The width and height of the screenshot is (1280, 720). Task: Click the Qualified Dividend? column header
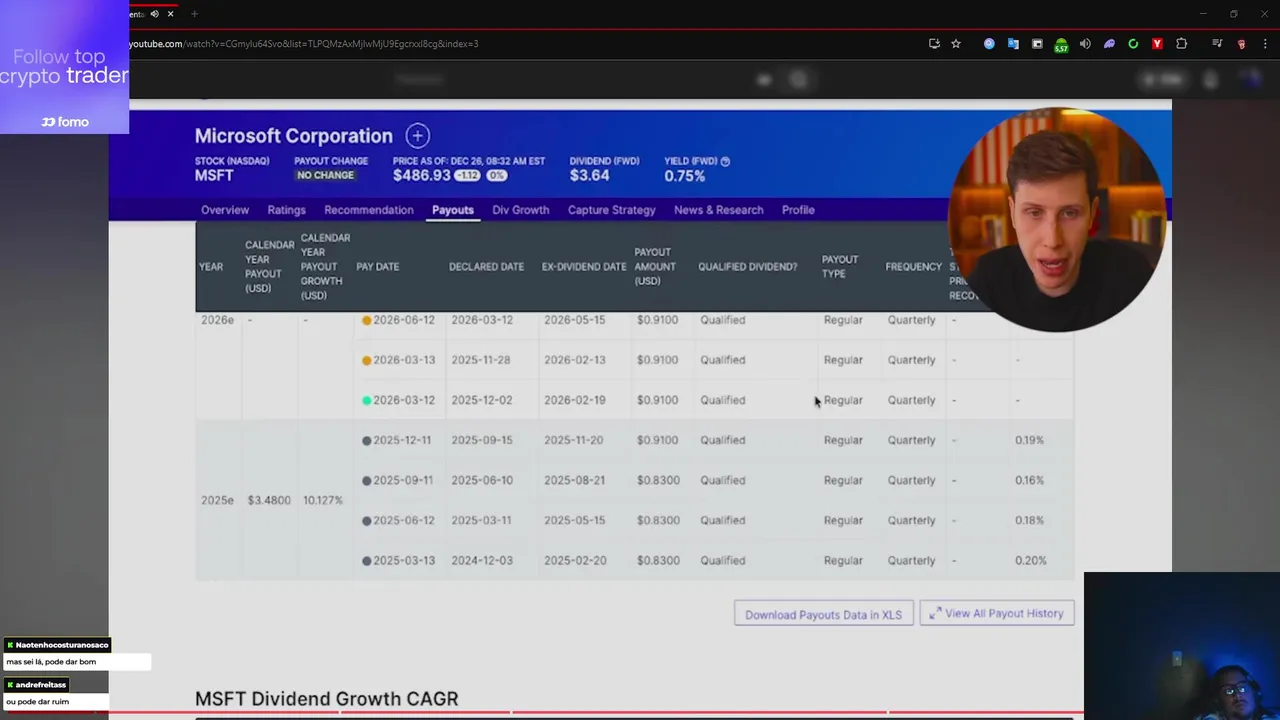click(747, 267)
